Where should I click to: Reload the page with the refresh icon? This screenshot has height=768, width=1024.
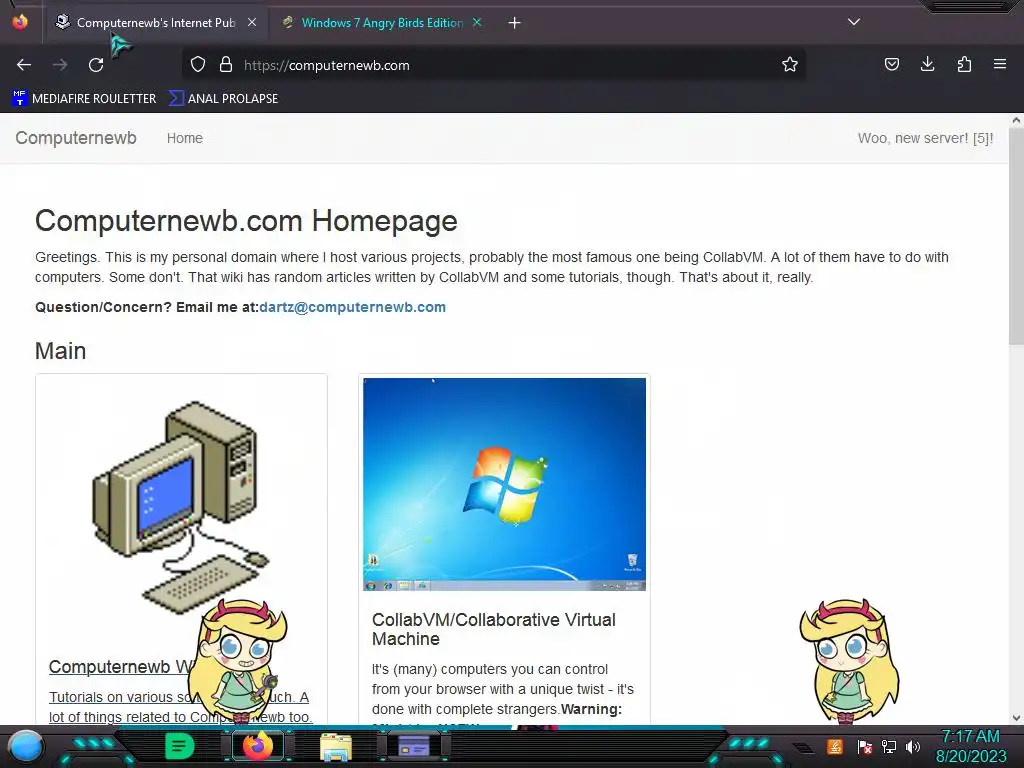coord(96,65)
